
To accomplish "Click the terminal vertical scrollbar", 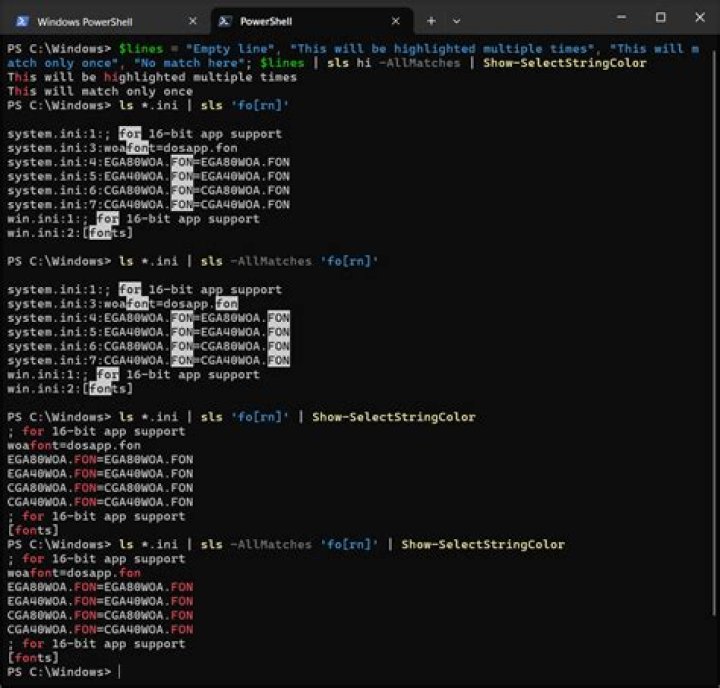I will click(x=714, y=331).
